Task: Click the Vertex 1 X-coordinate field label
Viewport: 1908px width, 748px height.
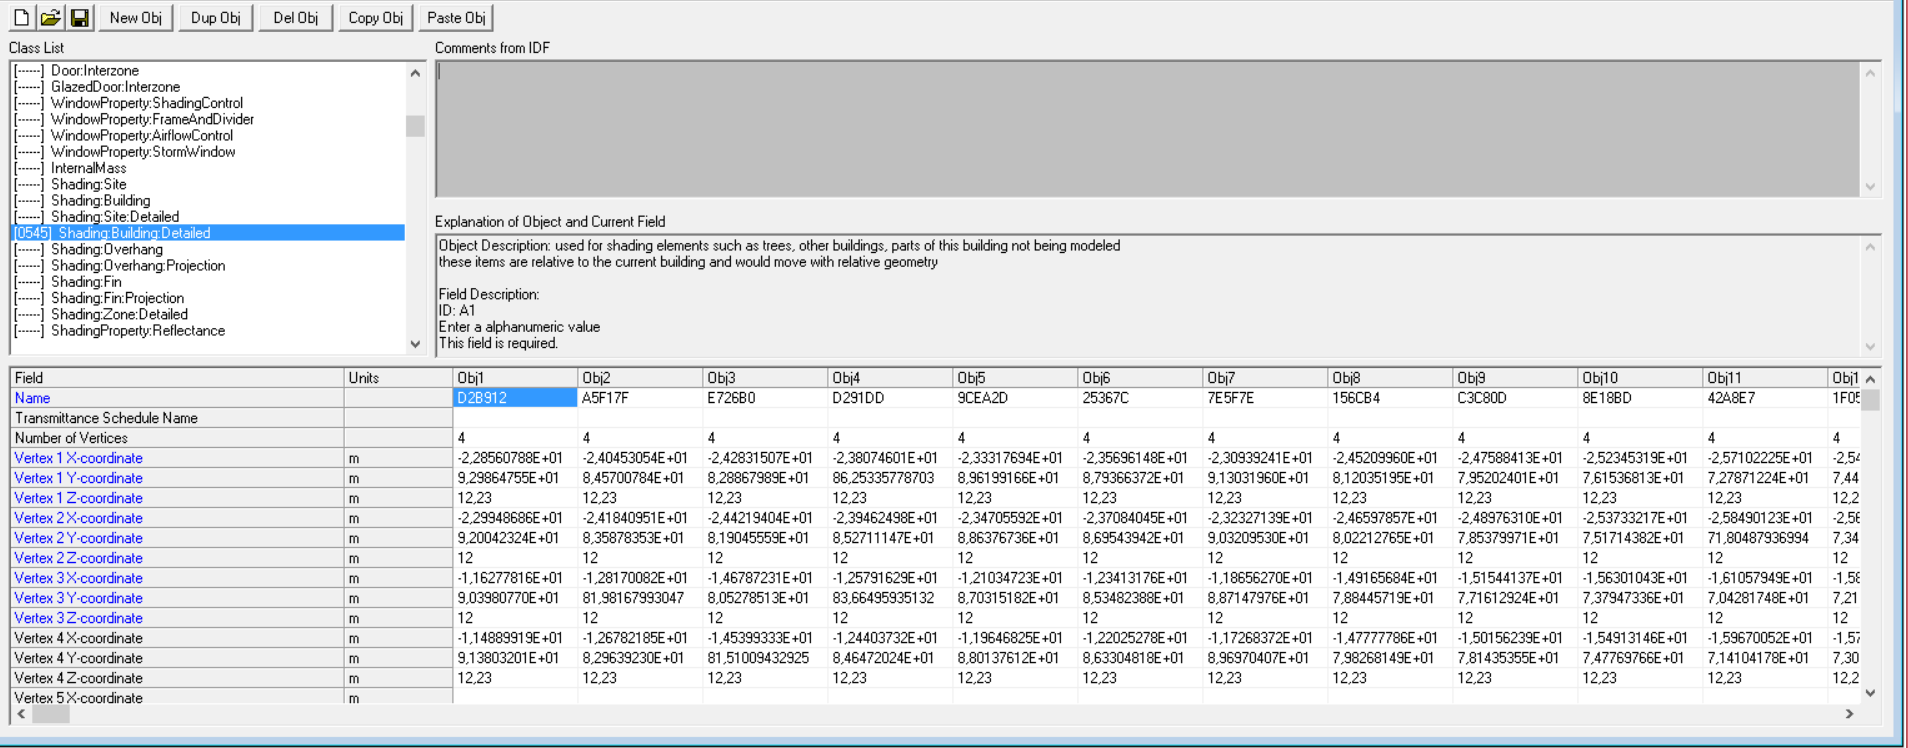Action: pyautogui.click(x=78, y=458)
